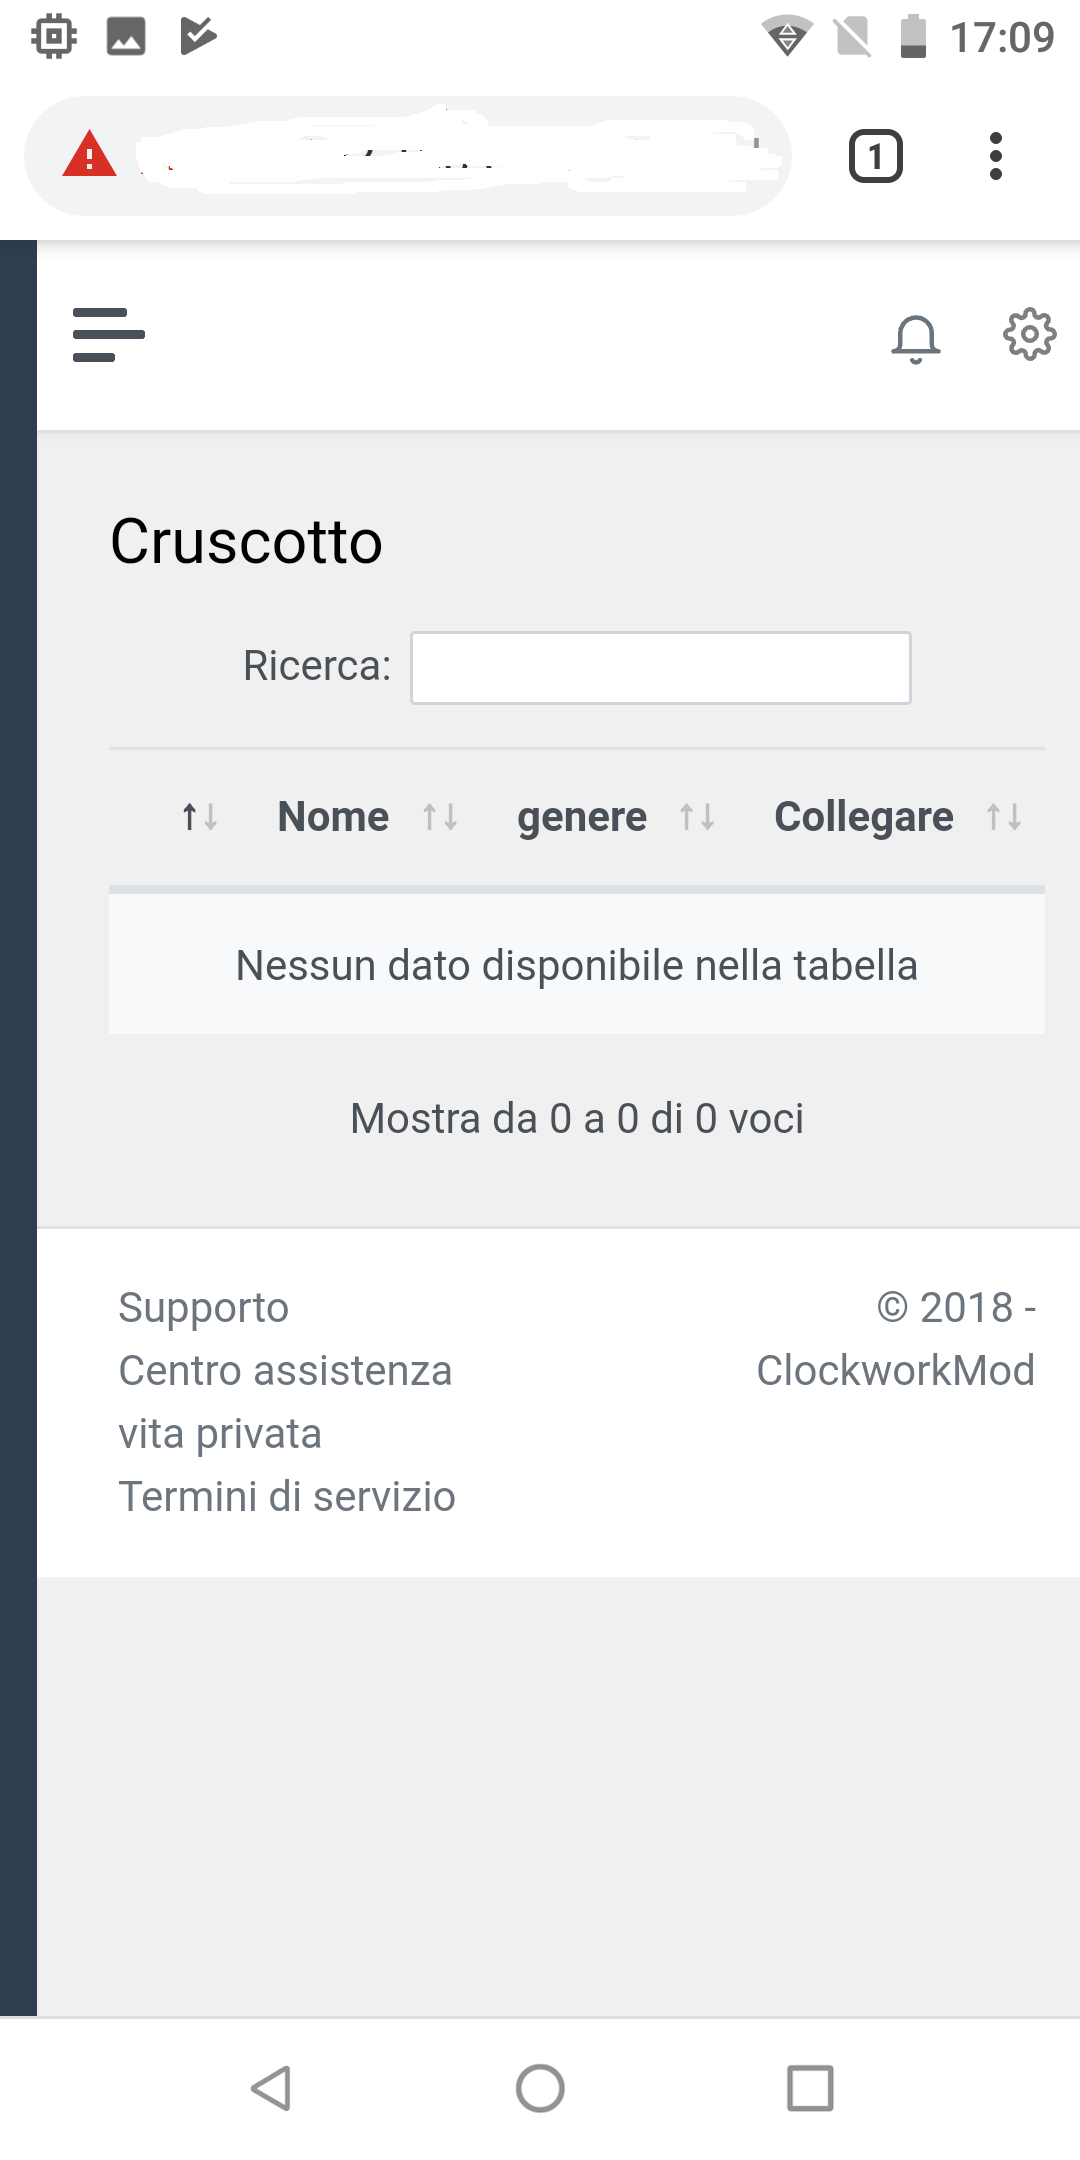Screen dimensions: 1080x2160
Task: Open the vita privata link
Action: point(220,1434)
